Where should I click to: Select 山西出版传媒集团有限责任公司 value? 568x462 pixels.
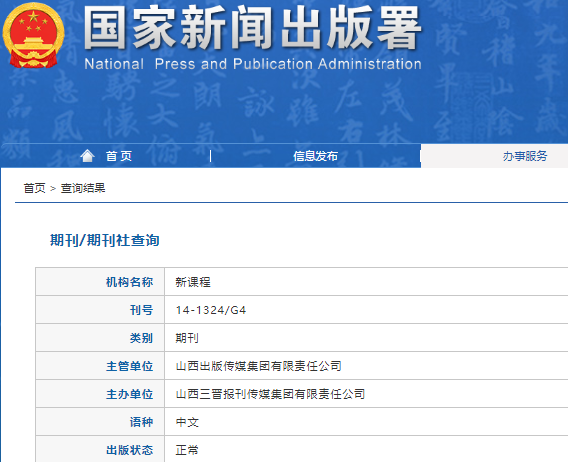pos(259,366)
